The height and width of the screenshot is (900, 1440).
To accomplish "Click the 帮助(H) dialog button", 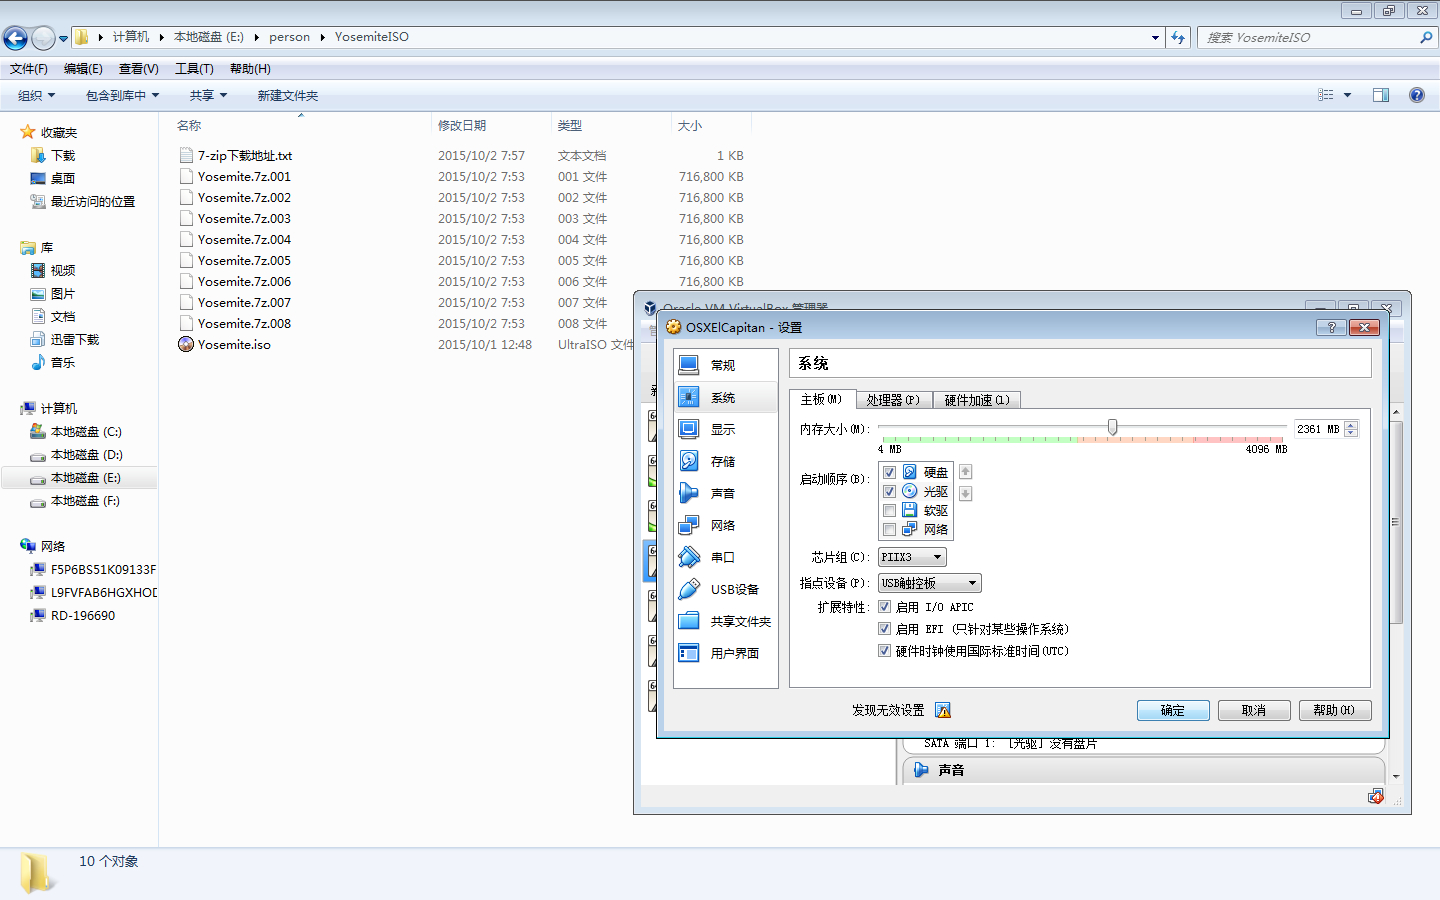I will pyautogui.click(x=1335, y=710).
